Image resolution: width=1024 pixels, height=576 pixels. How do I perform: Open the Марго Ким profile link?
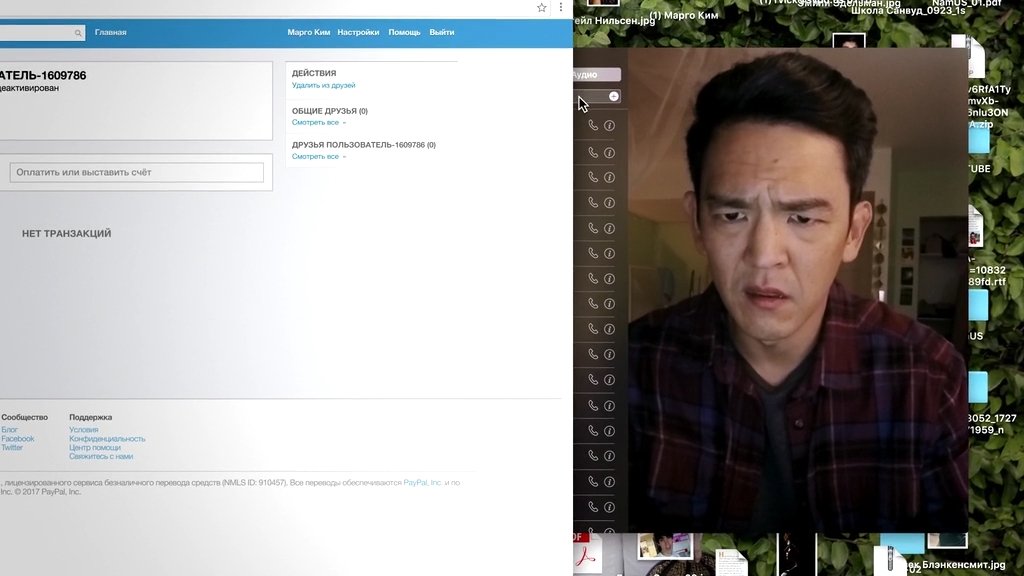pos(308,33)
